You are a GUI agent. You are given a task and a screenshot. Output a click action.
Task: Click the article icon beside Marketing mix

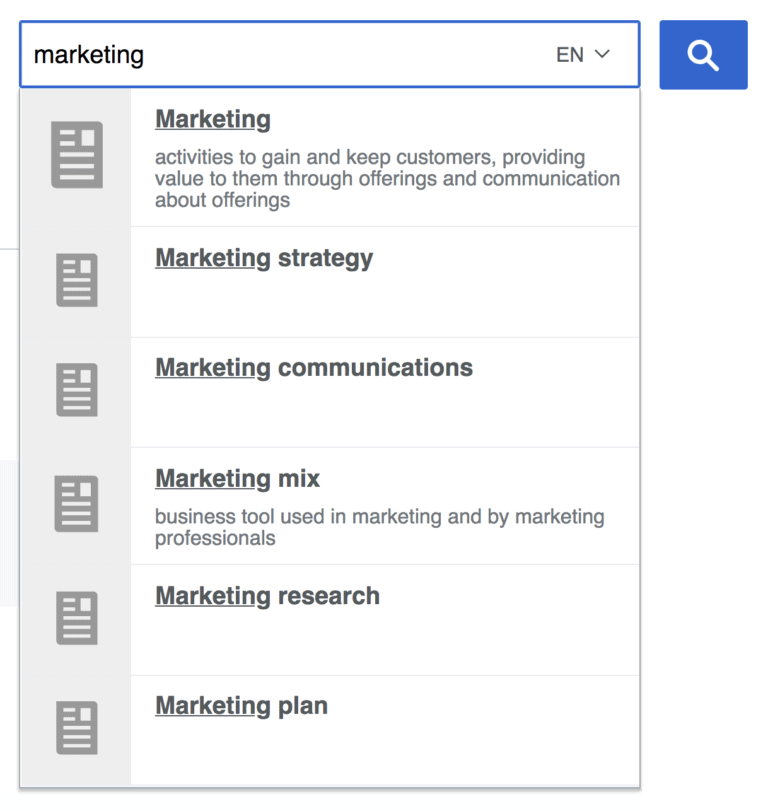point(76,505)
